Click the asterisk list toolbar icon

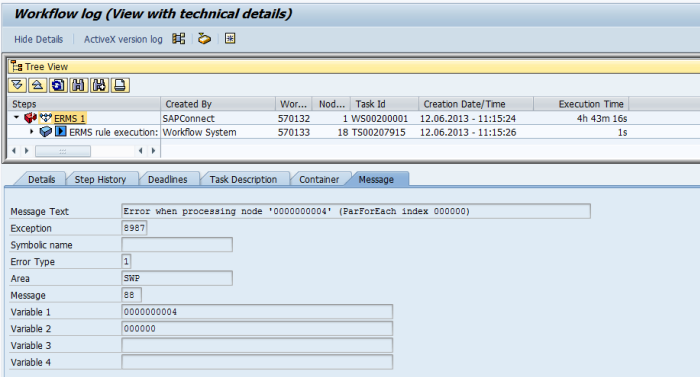point(230,39)
